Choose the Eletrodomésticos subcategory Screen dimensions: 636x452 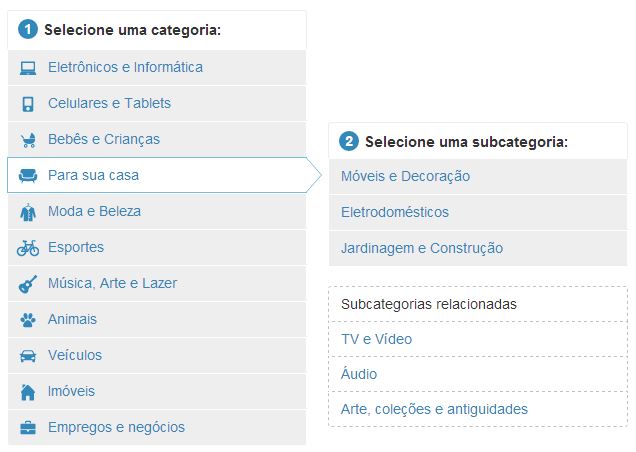coord(394,212)
